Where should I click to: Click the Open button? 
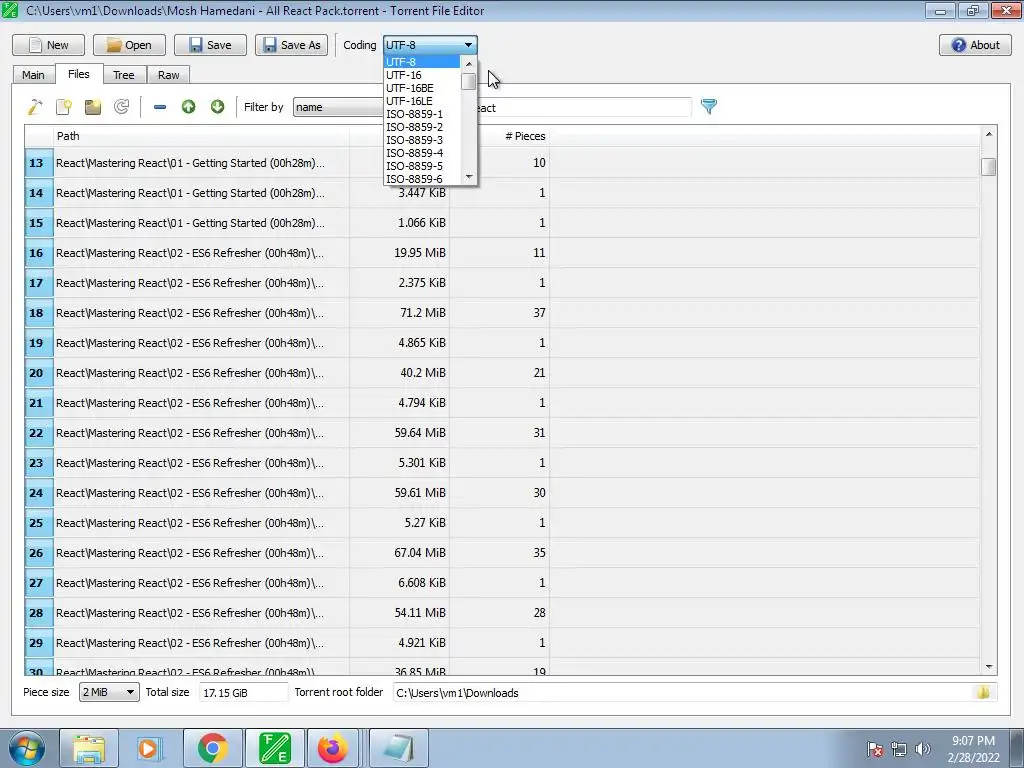click(129, 45)
